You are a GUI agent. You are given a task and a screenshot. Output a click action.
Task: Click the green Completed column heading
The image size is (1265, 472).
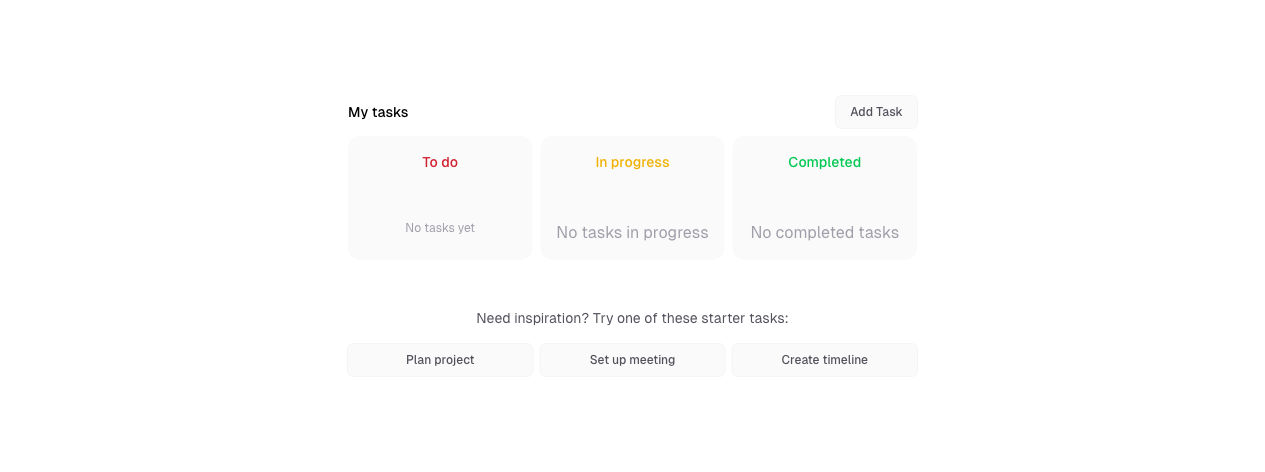pyautogui.click(x=824, y=162)
